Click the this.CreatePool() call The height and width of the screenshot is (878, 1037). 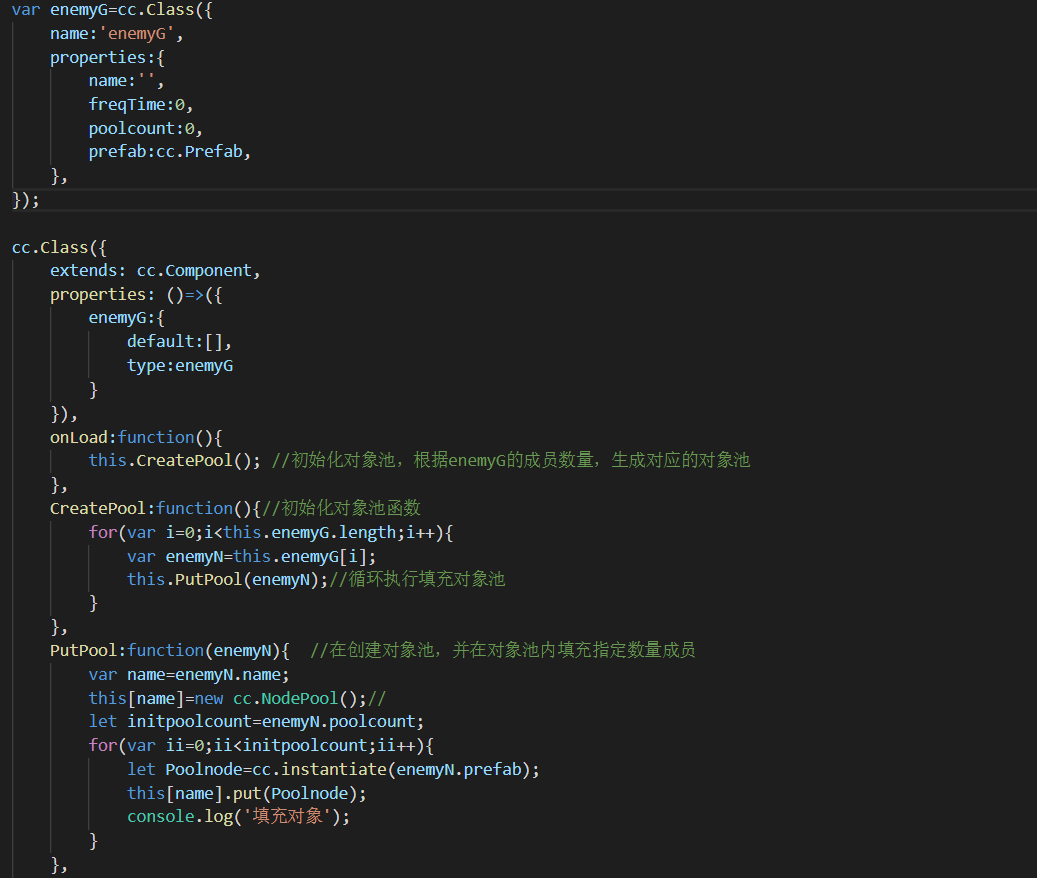[x=175, y=460]
